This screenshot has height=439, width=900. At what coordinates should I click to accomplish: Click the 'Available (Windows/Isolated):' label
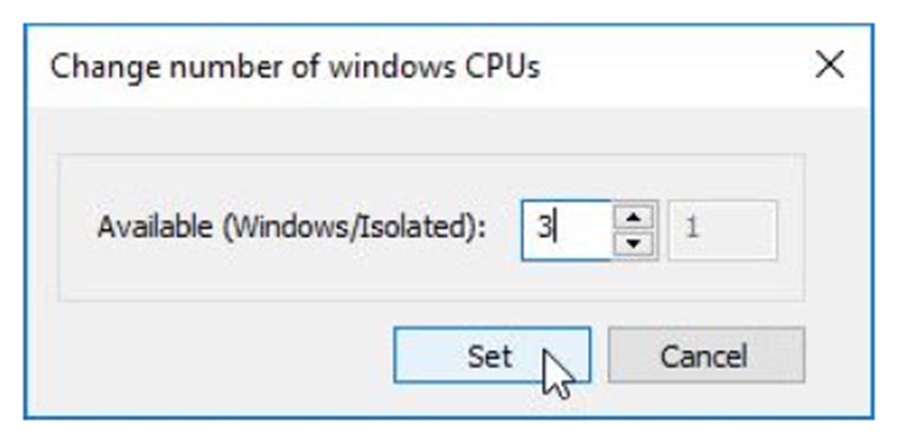[x=292, y=228]
